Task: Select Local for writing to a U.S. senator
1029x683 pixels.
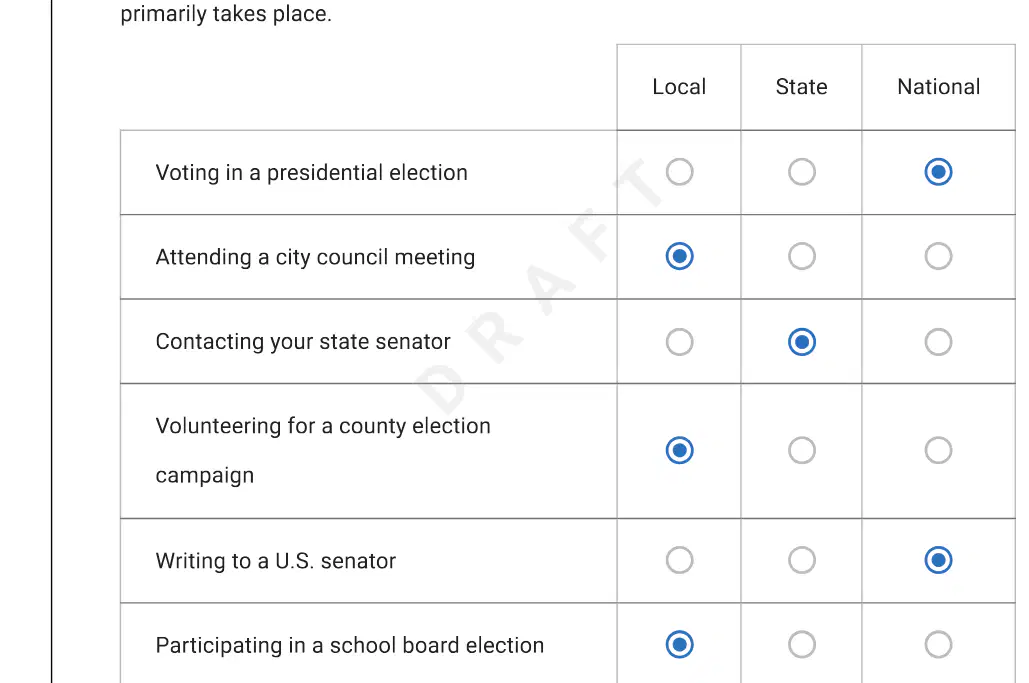Action: click(679, 560)
